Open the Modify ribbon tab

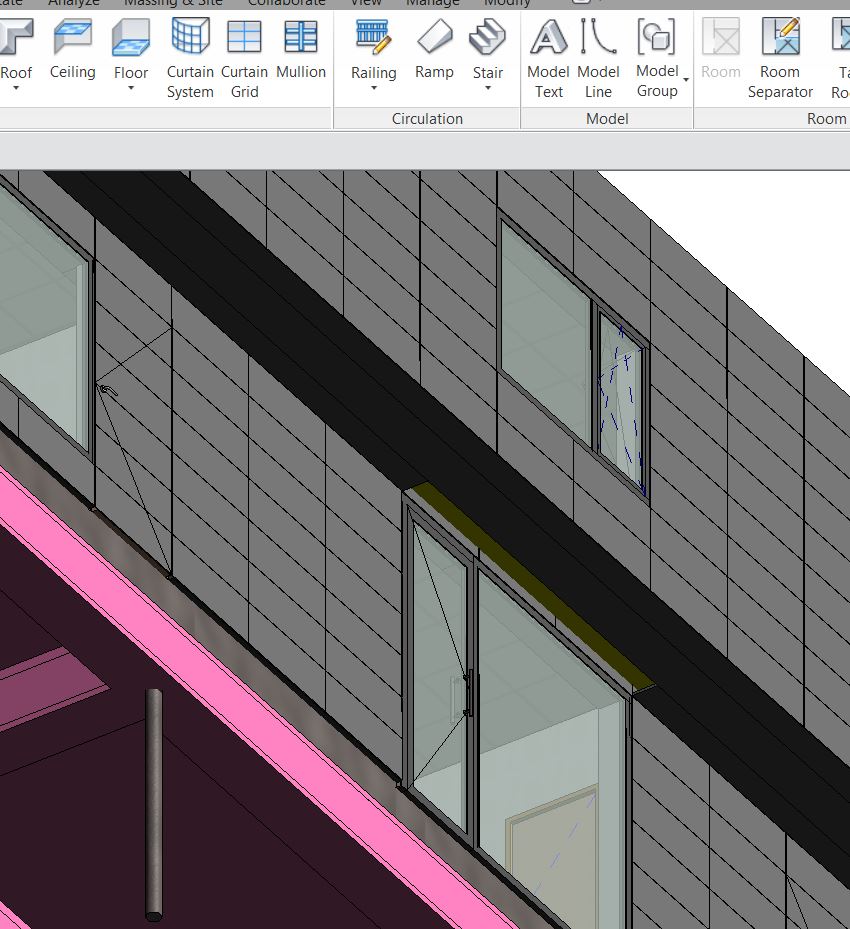coord(507,3)
